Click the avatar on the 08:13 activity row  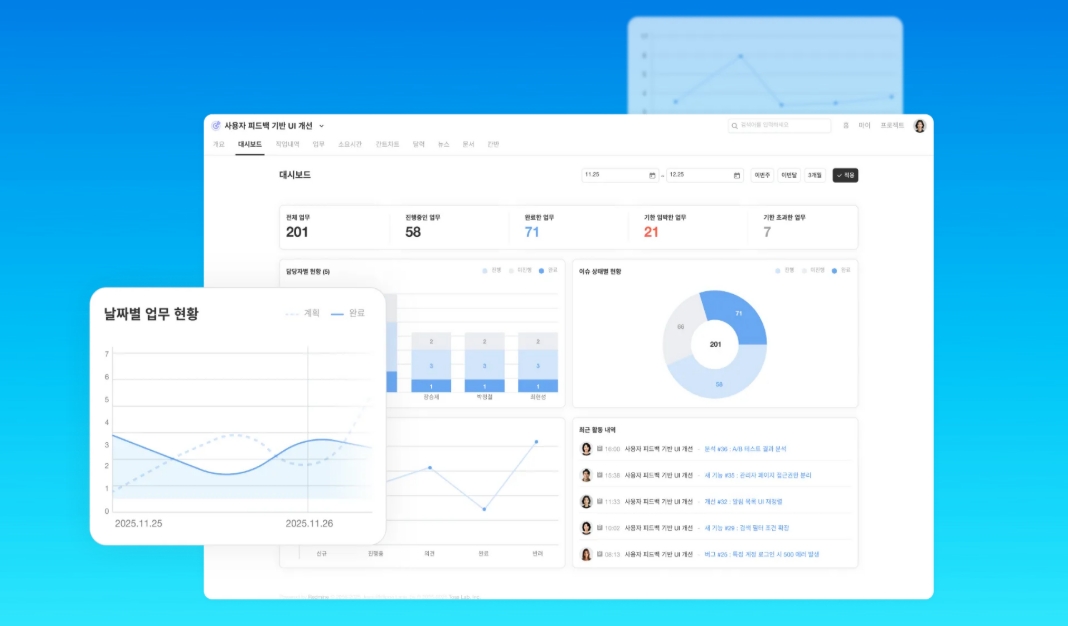(587, 554)
